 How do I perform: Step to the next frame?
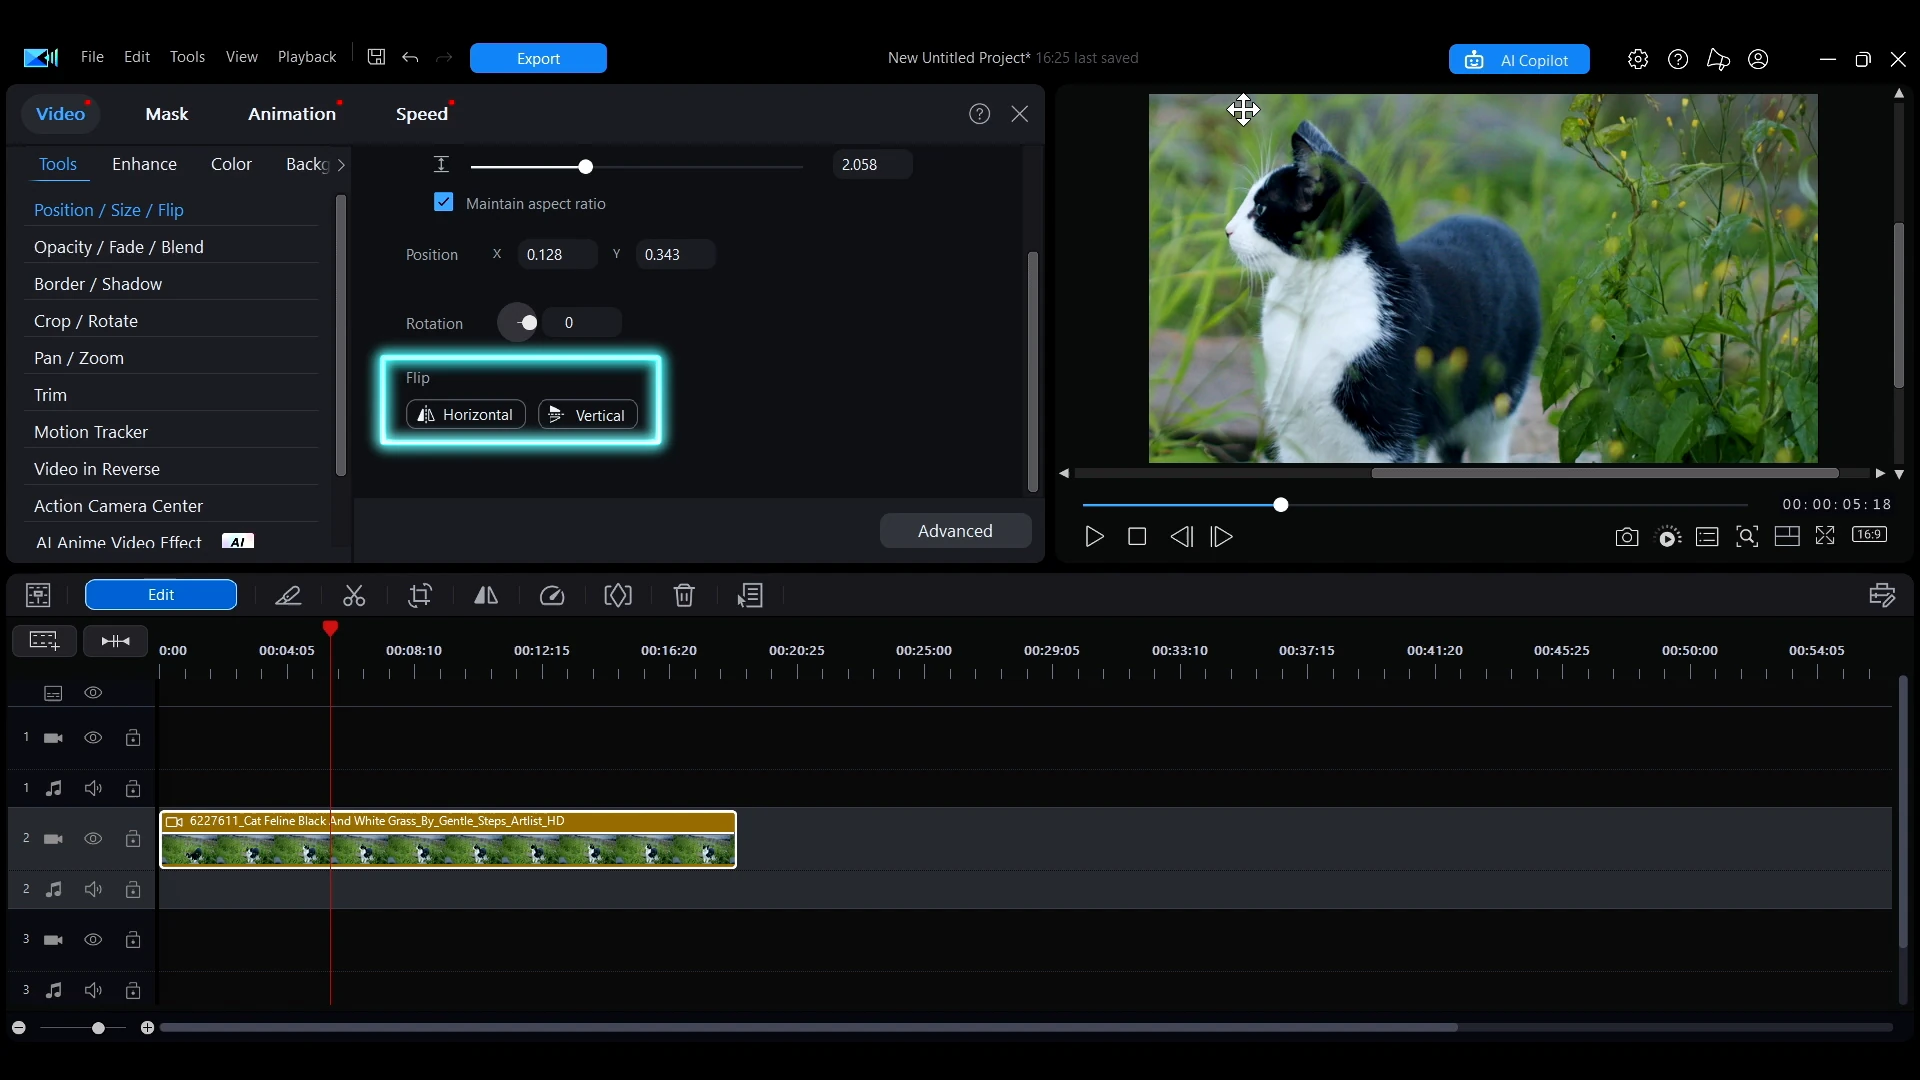[1222, 537]
